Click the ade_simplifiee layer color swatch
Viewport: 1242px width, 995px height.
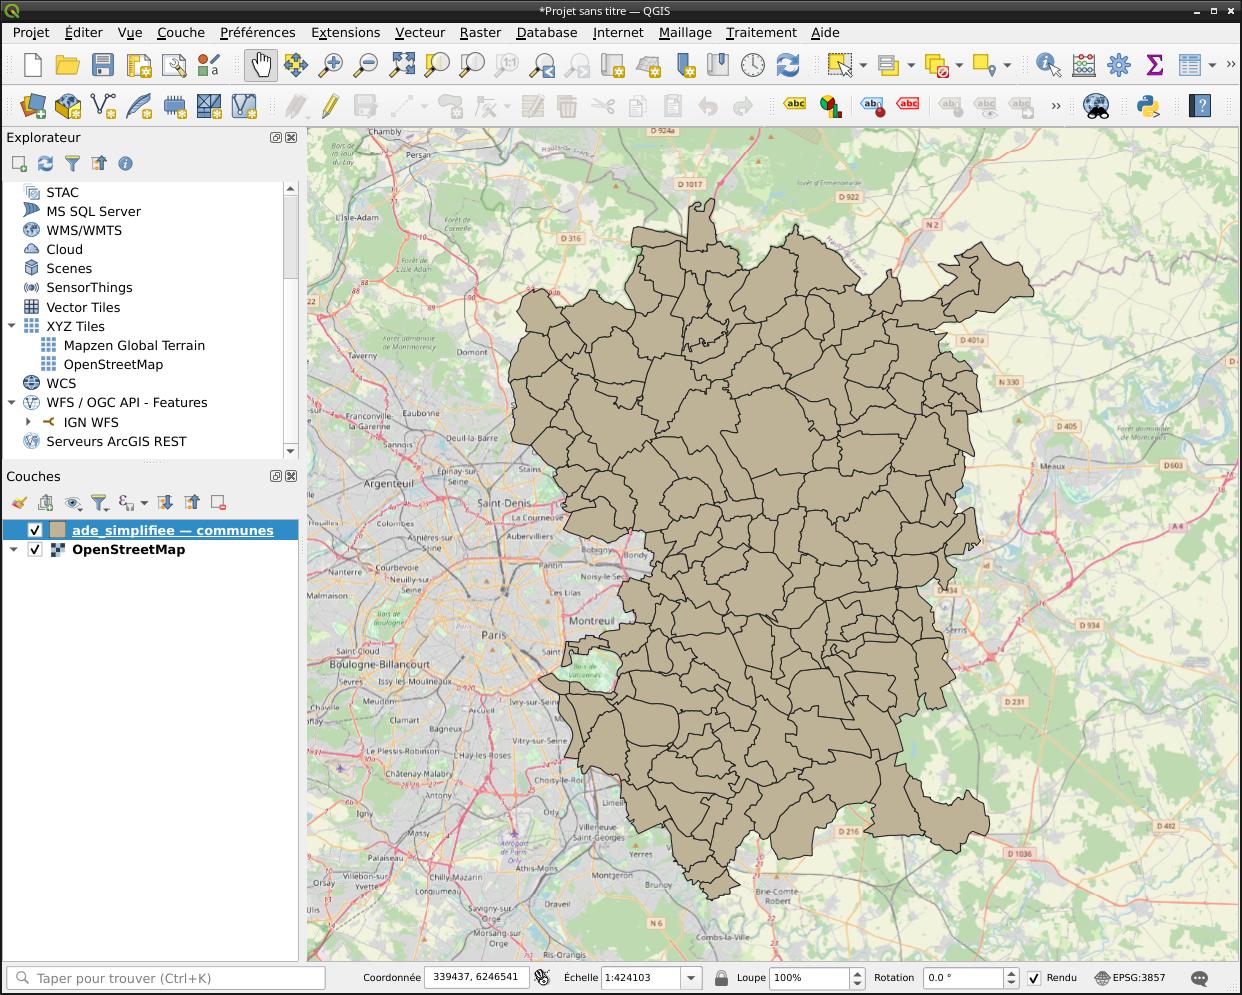tap(58, 530)
